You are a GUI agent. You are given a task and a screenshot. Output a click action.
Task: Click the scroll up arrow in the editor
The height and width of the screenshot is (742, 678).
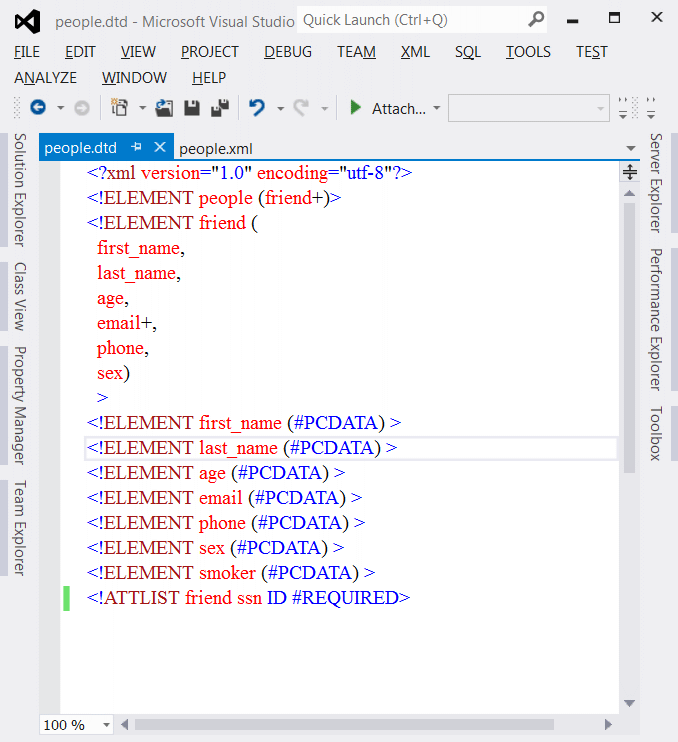(x=629, y=193)
